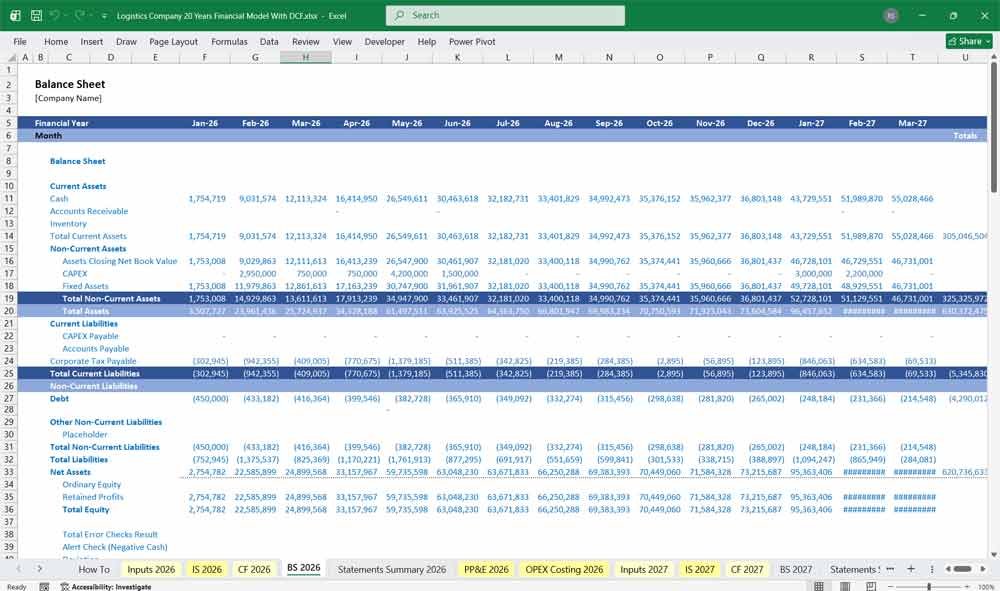Switch to Page Layout view icon
This screenshot has height=591, width=1000.
[x=844, y=586]
